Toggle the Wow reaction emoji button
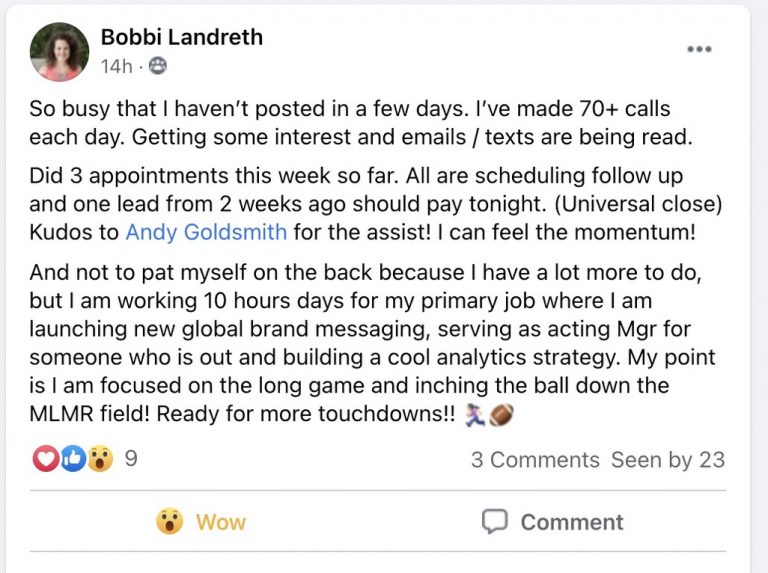 [169, 521]
